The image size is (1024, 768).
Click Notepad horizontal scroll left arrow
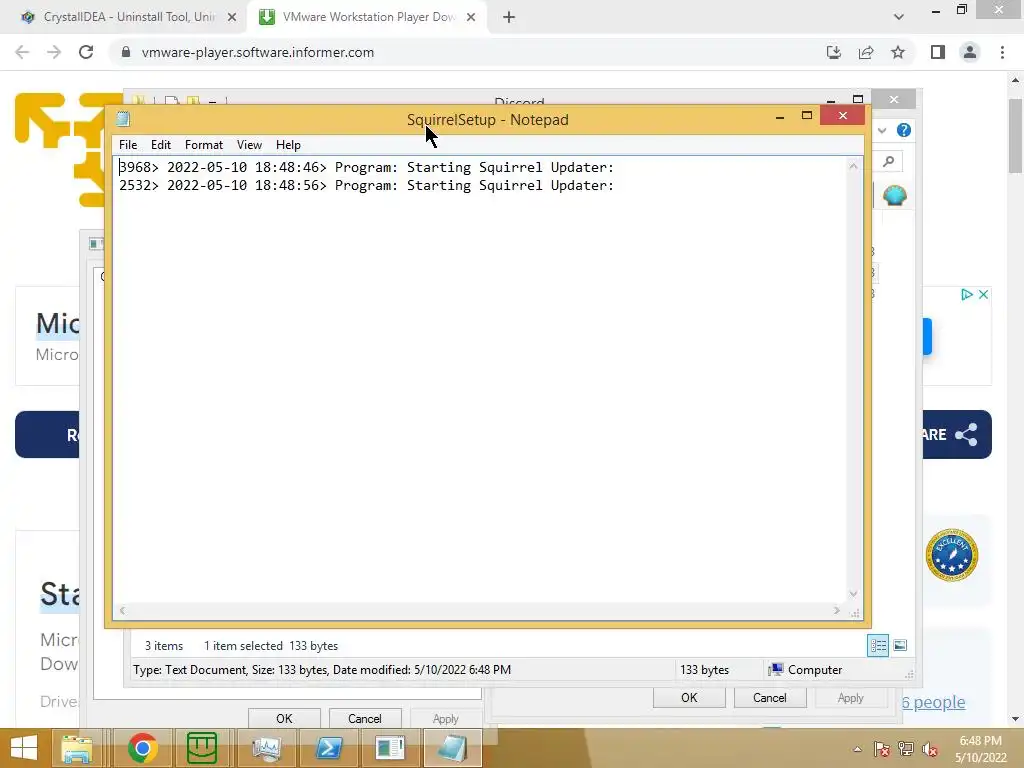click(x=122, y=611)
